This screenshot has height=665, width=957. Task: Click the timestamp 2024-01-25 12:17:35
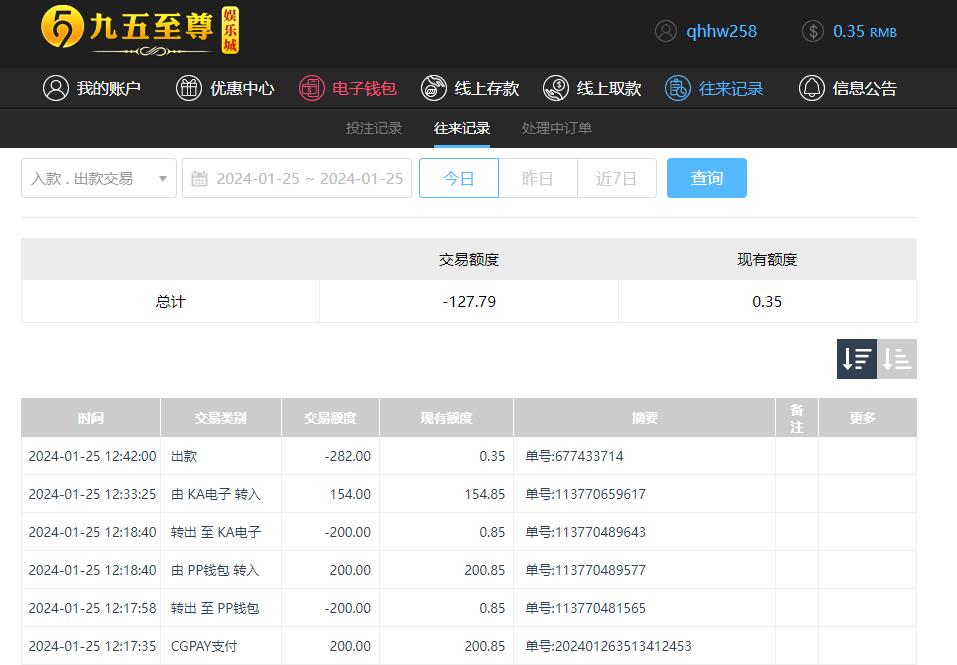click(92, 646)
